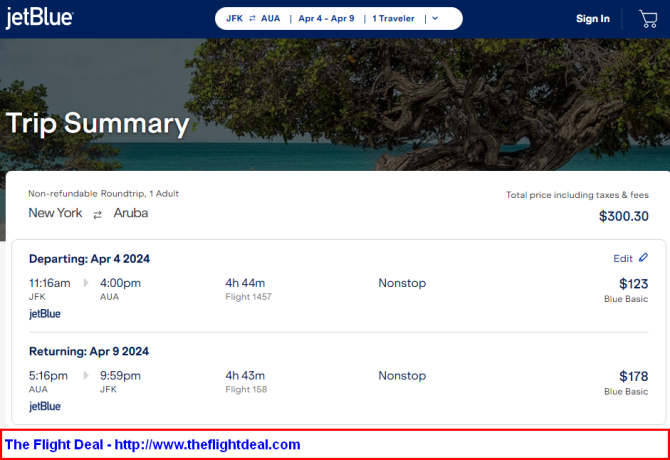670x460 pixels.
Task: Click the 4:00pm arrival time
Action: click(120, 283)
